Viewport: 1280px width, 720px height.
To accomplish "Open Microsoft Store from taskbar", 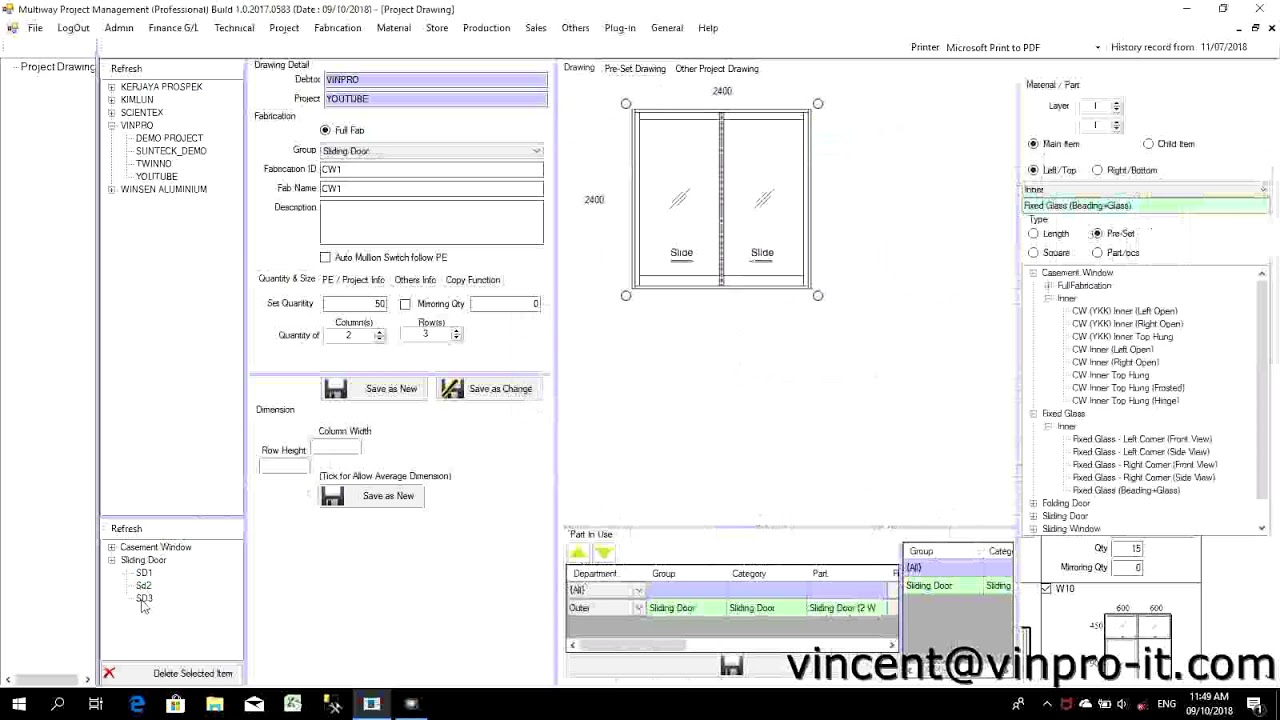I will click(175, 704).
